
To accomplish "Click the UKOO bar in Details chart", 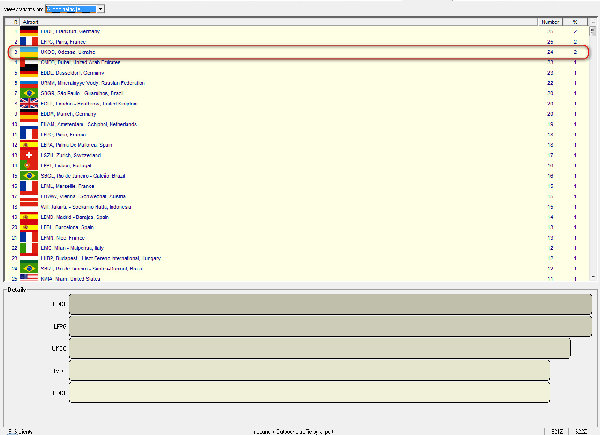I will [320, 348].
